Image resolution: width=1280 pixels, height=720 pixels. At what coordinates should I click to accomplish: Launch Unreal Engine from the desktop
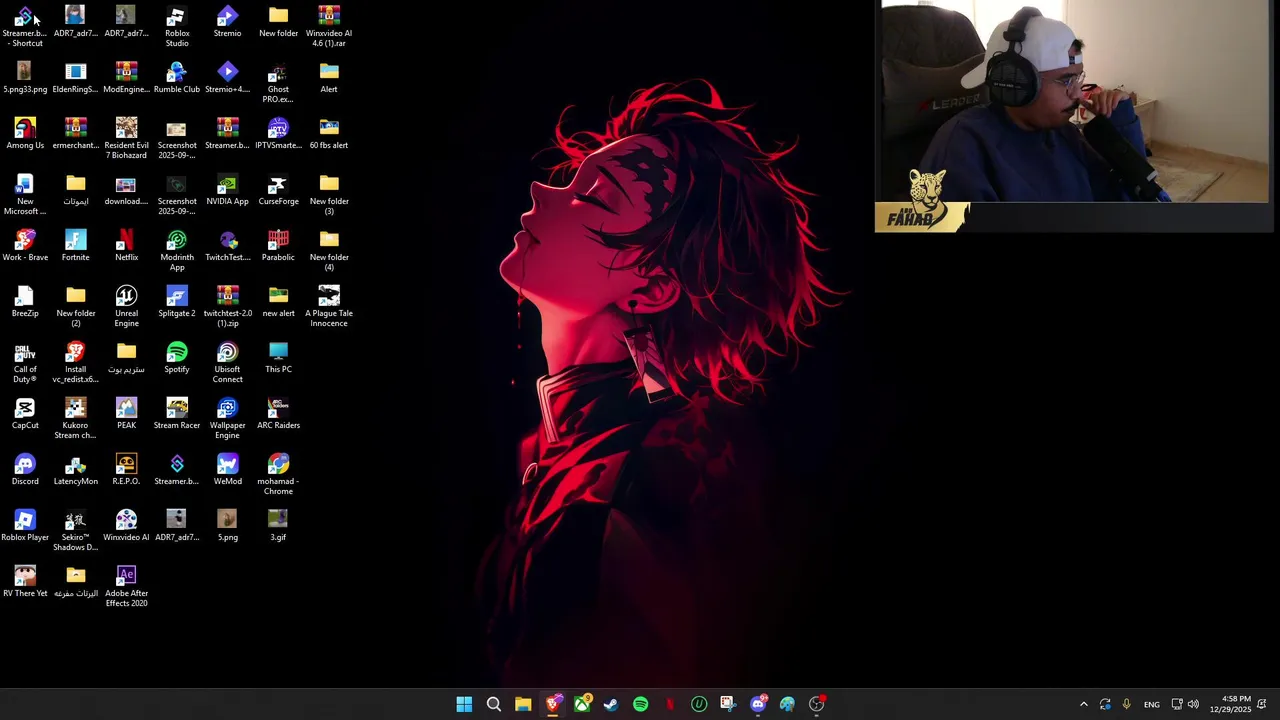[126, 306]
